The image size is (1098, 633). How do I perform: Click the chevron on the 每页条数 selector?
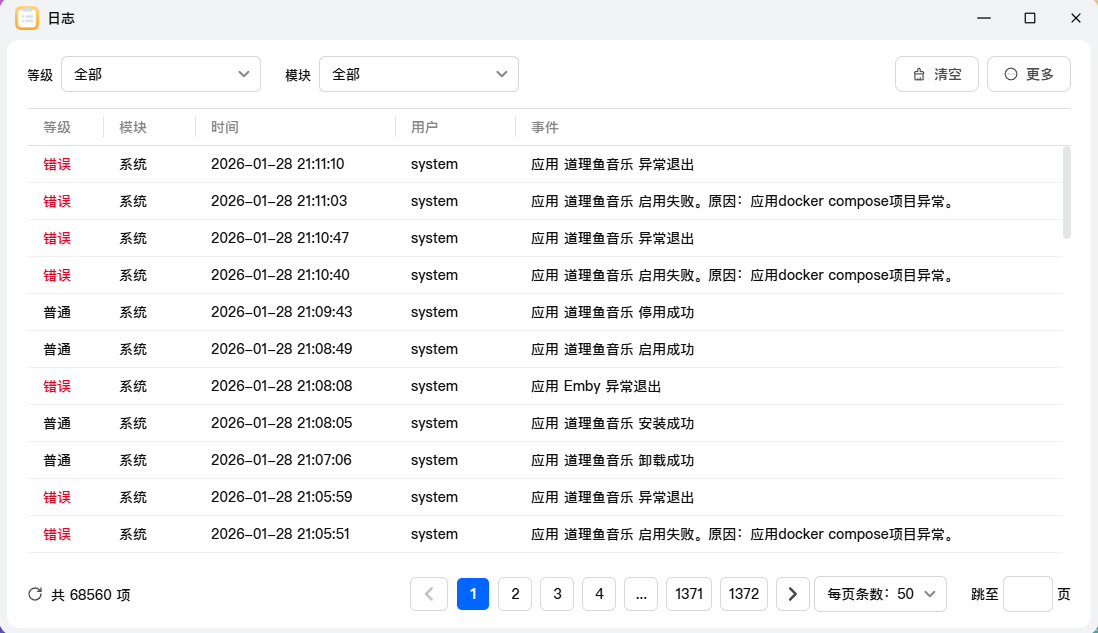tap(932, 593)
